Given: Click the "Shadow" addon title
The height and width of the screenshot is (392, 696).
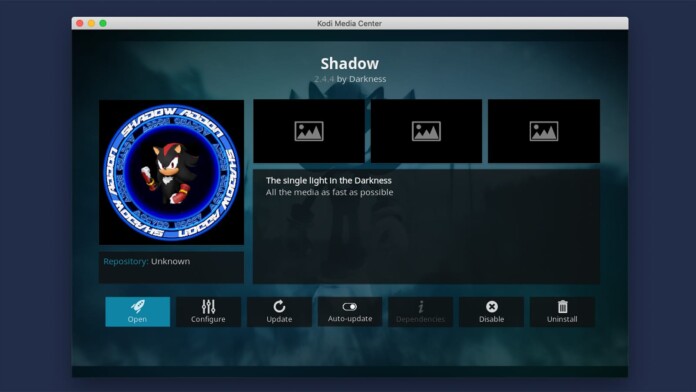Looking at the screenshot, I should 350,63.
